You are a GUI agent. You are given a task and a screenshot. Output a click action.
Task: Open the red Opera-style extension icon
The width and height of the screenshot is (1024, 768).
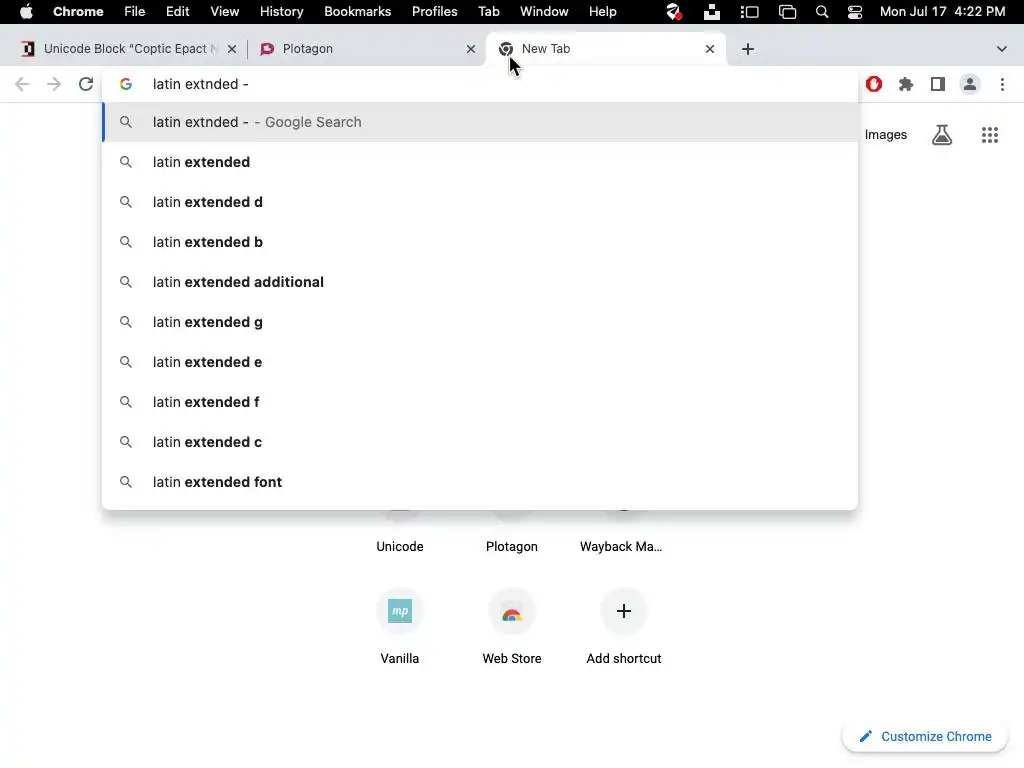click(874, 84)
